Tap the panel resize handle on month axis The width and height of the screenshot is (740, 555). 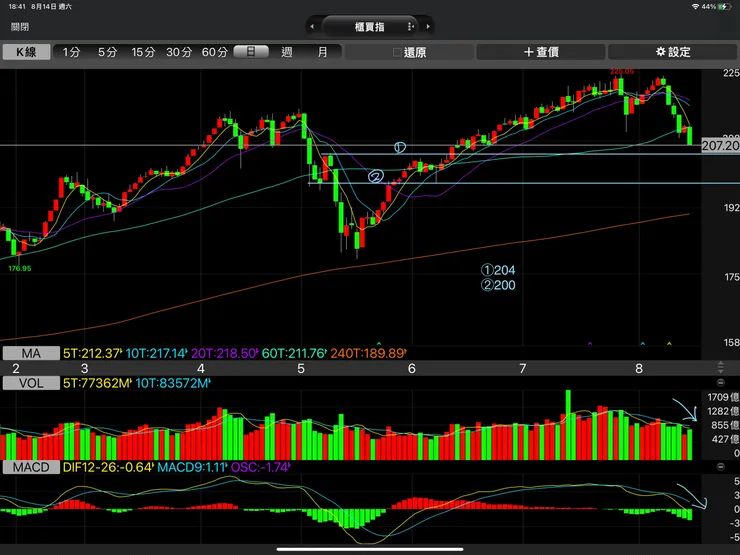[721, 367]
